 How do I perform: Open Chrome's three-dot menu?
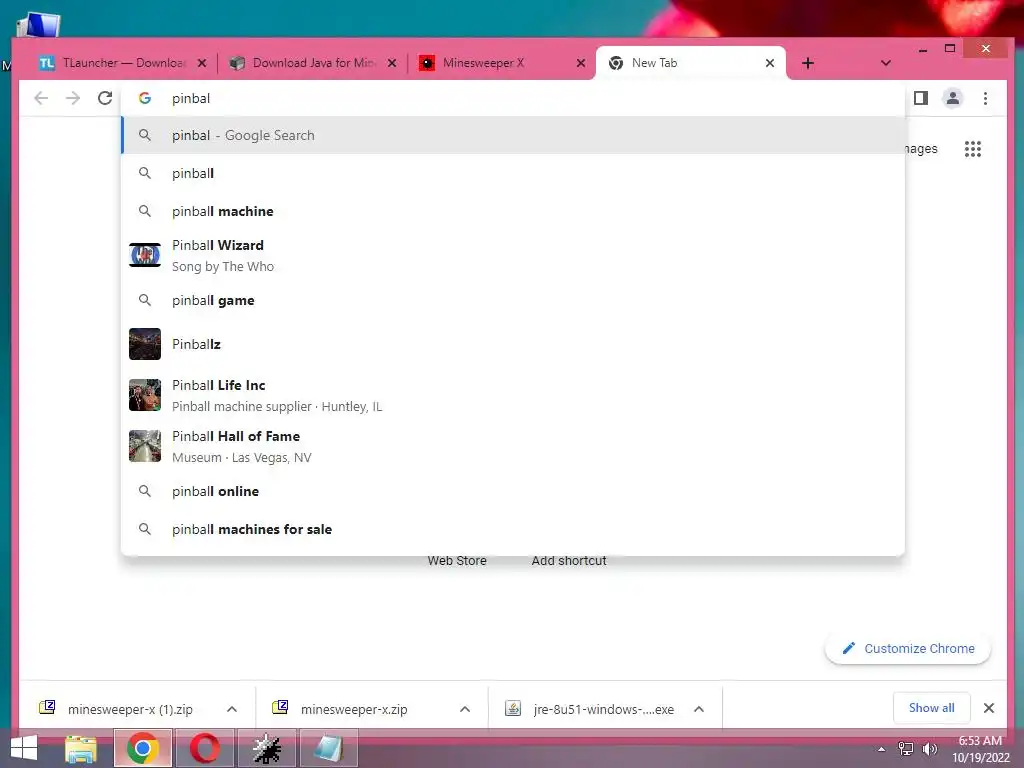click(x=985, y=99)
